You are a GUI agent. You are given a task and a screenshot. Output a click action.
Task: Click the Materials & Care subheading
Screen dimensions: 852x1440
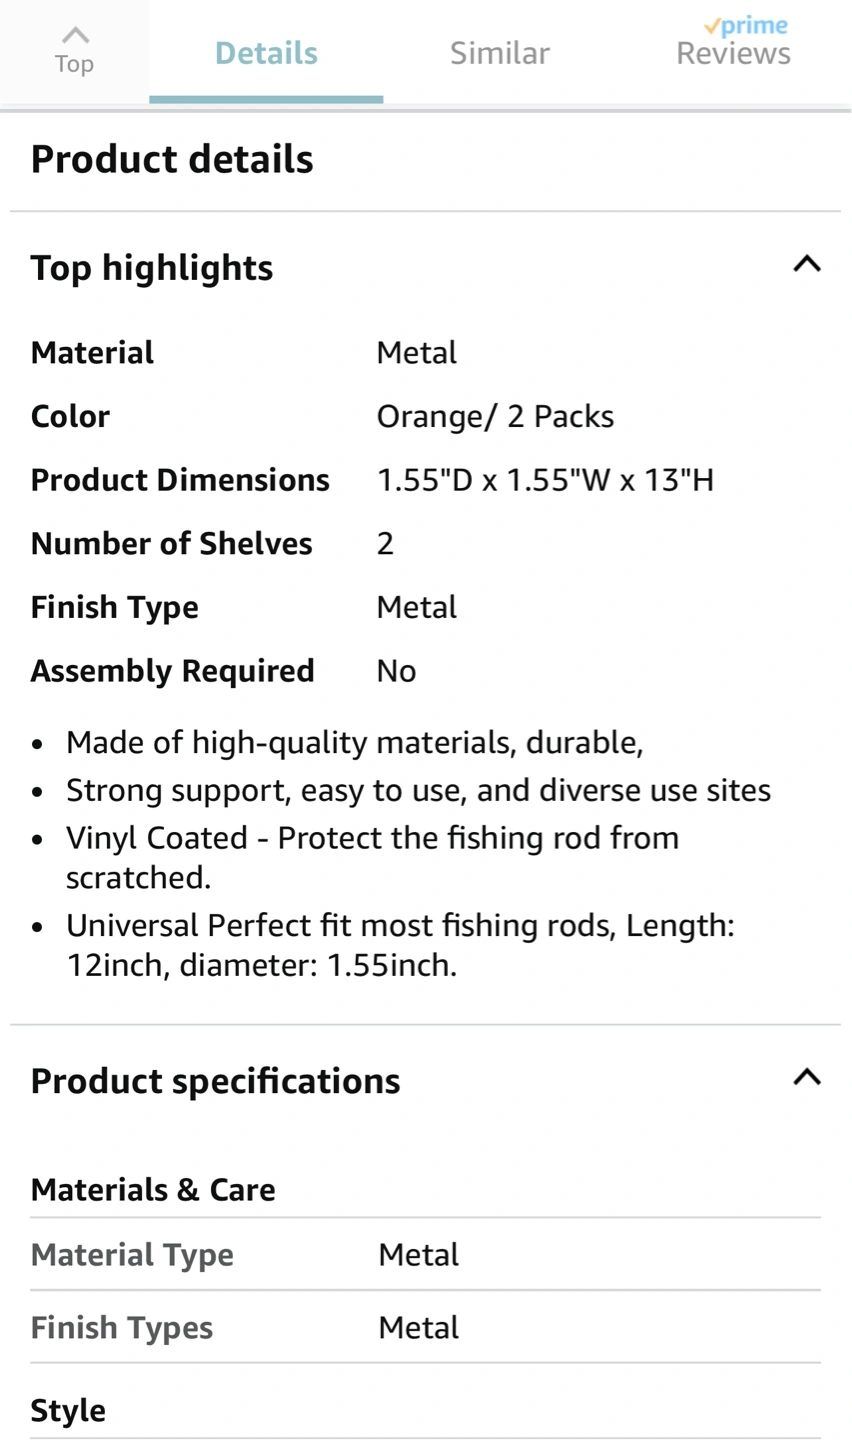pyautogui.click(x=153, y=1190)
